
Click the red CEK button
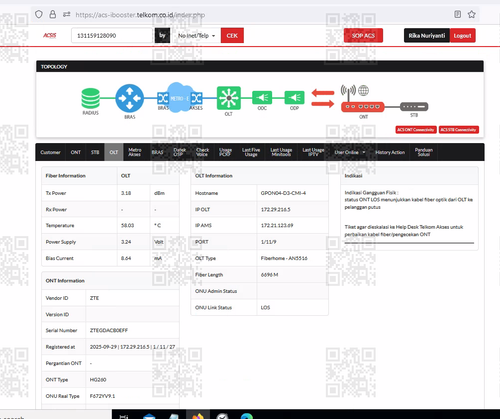pos(232,36)
